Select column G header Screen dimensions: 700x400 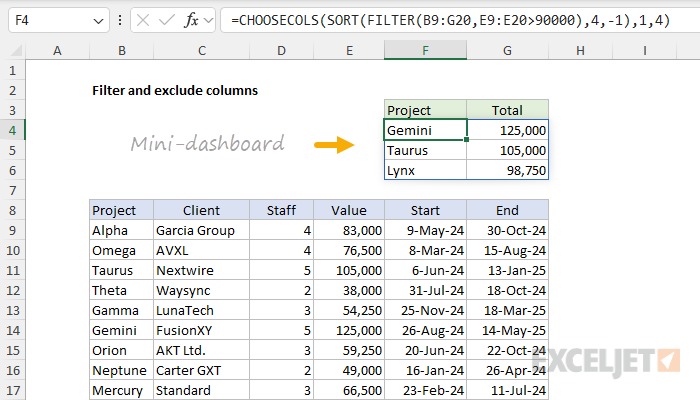508,50
